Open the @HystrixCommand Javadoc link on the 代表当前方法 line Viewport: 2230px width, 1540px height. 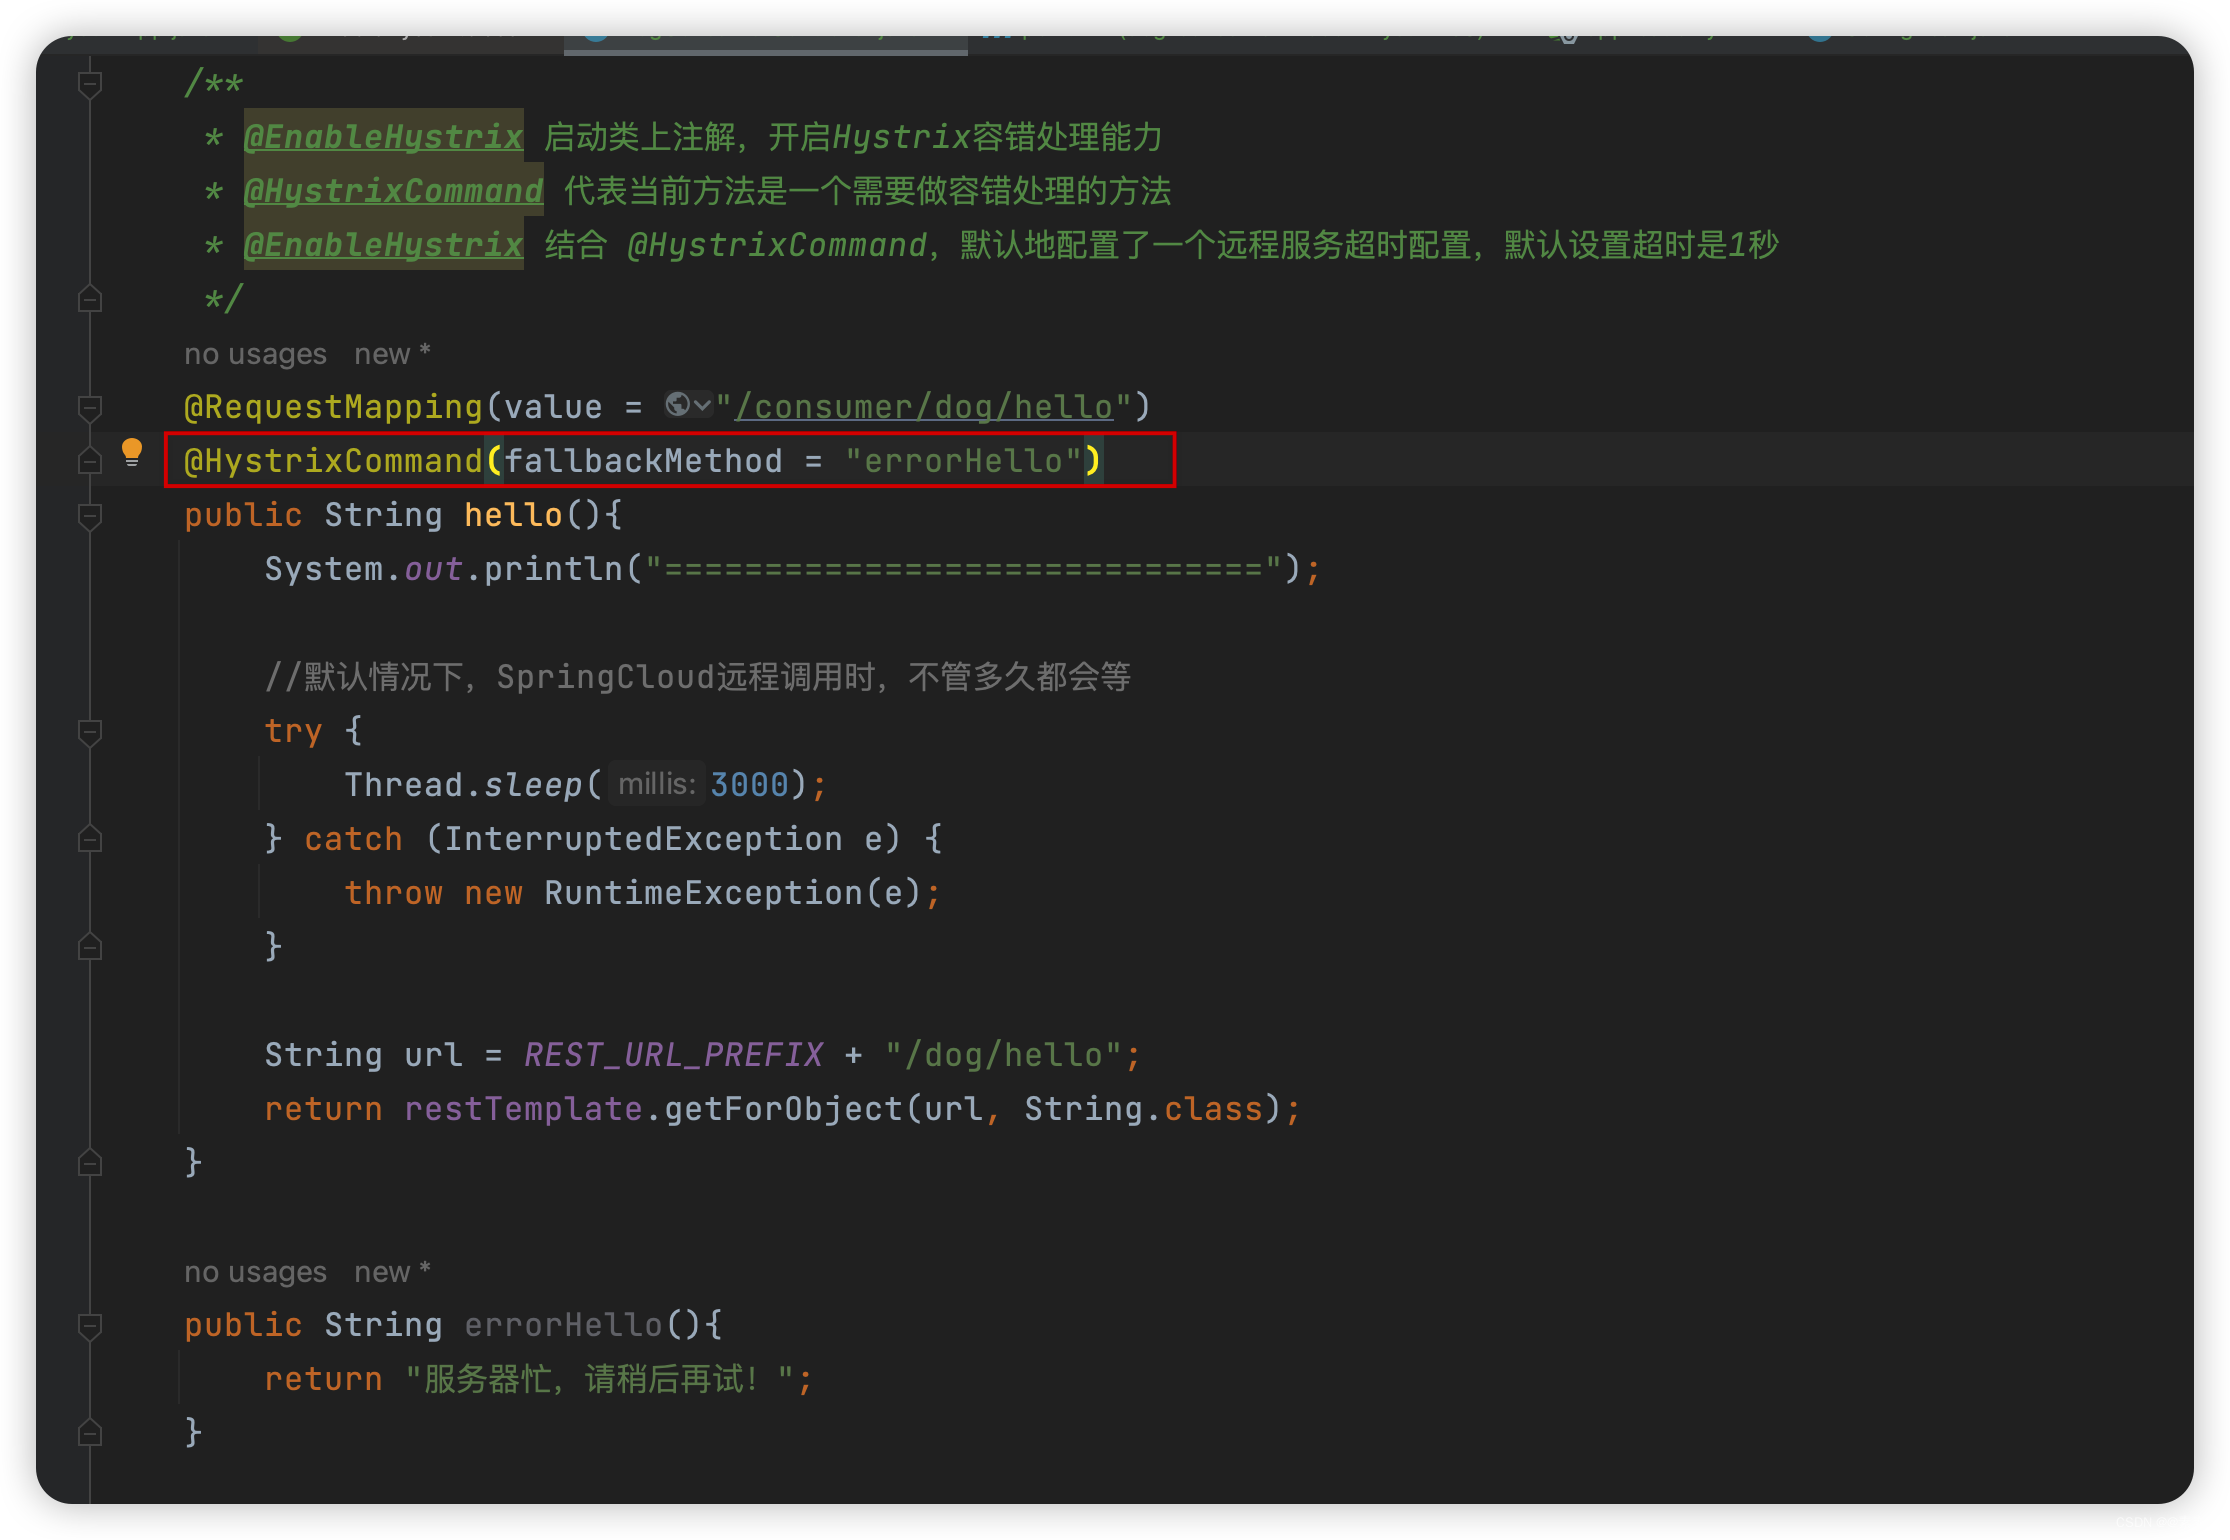(x=394, y=191)
